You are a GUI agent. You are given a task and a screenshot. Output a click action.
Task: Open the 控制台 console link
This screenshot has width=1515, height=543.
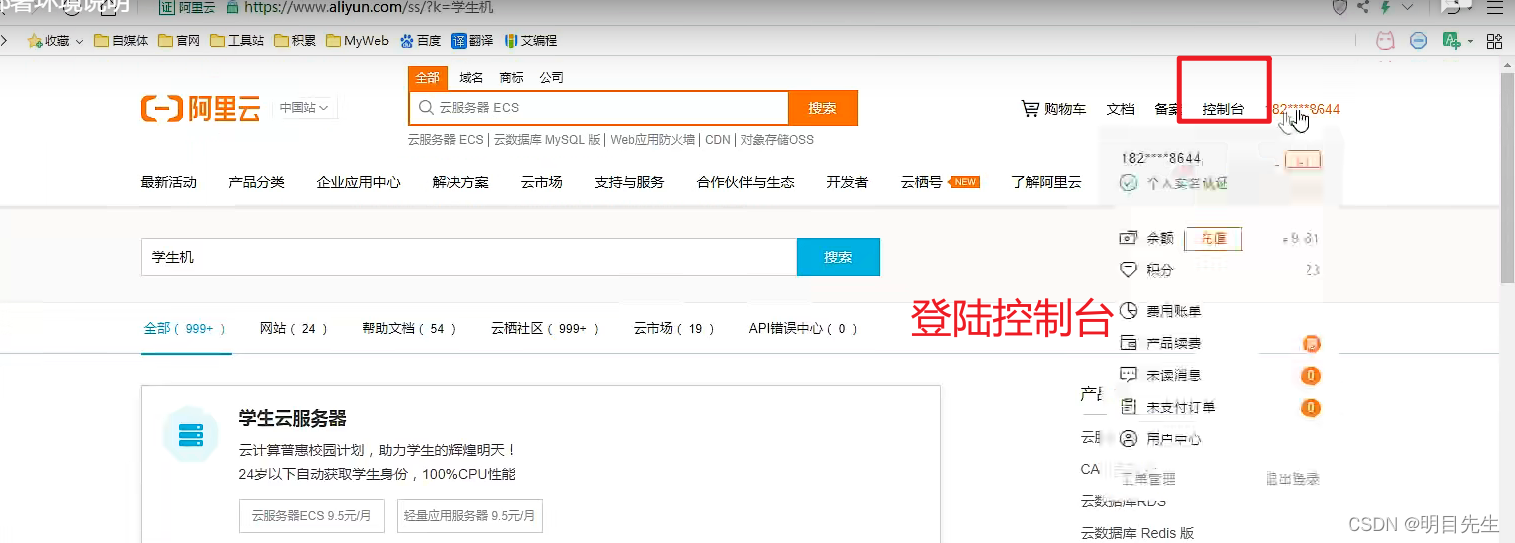tap(1223, 109)
